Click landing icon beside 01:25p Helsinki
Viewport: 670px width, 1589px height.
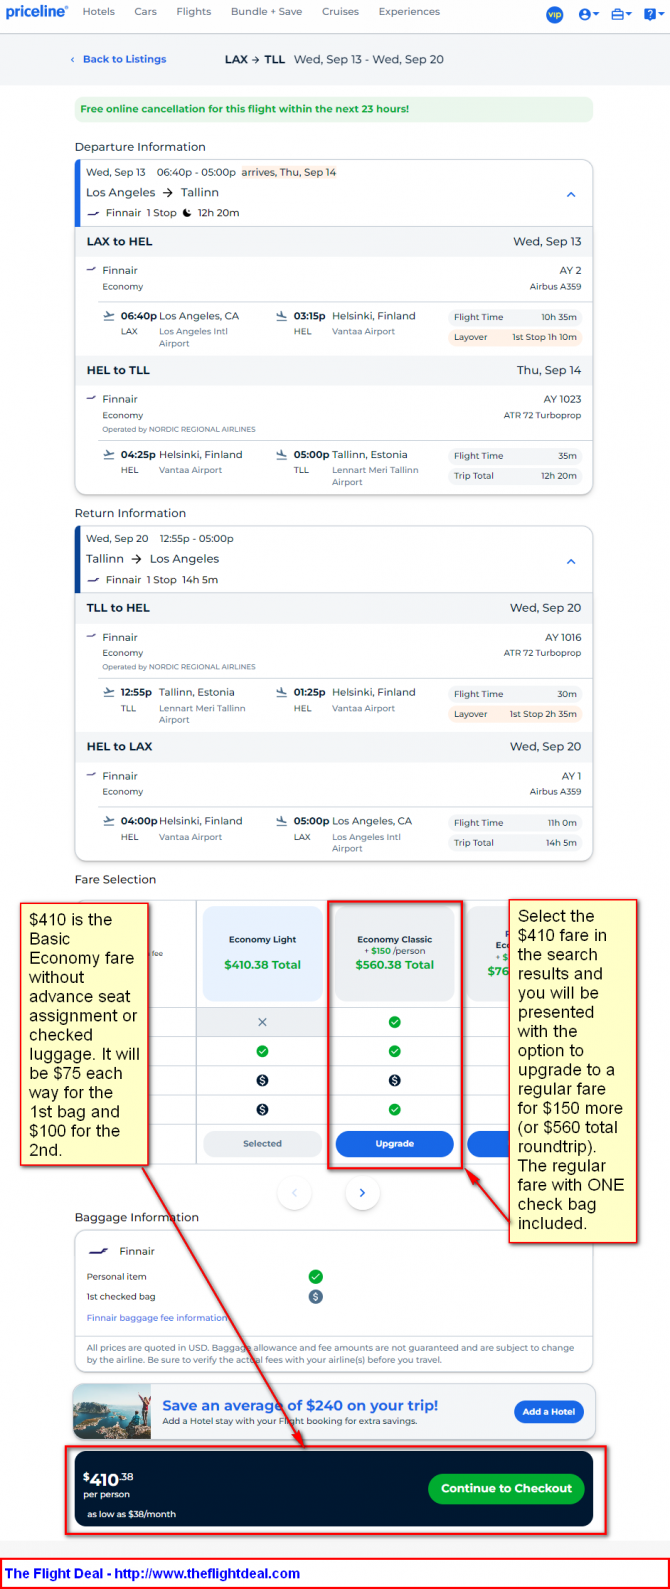click(x=283, y=692)
